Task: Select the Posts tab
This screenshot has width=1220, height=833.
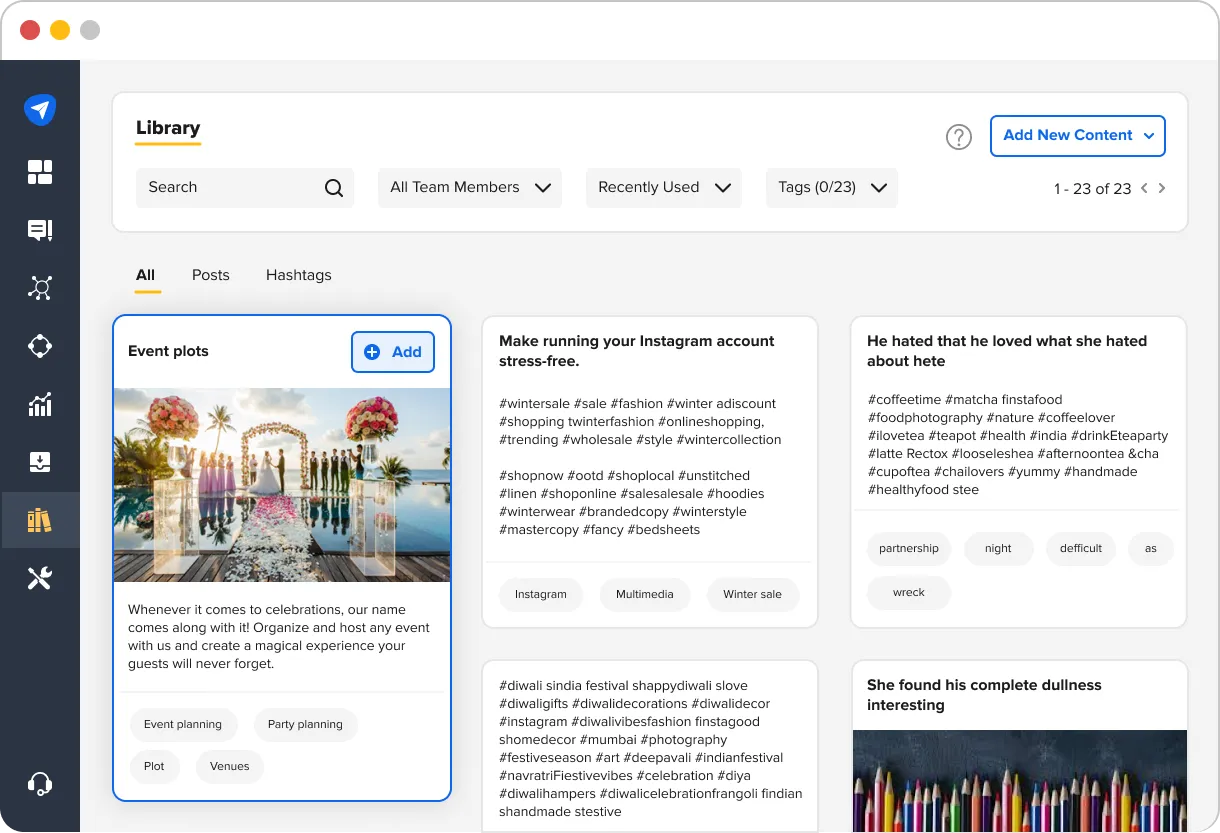Action: coord(210,275)
